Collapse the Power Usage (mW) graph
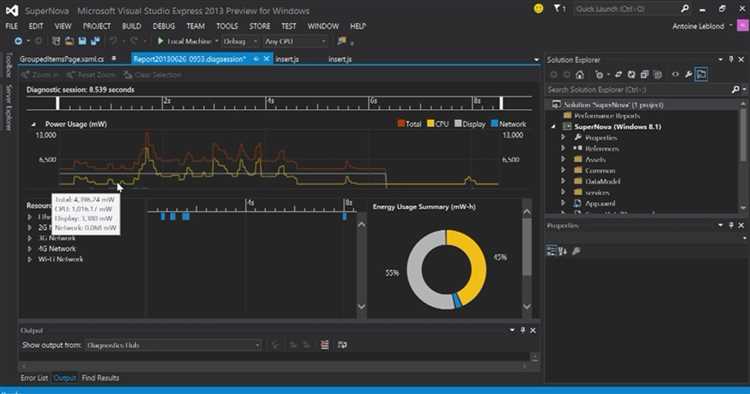Image resolution: width=750 pixels, height=394 pixels. [33, 124]
